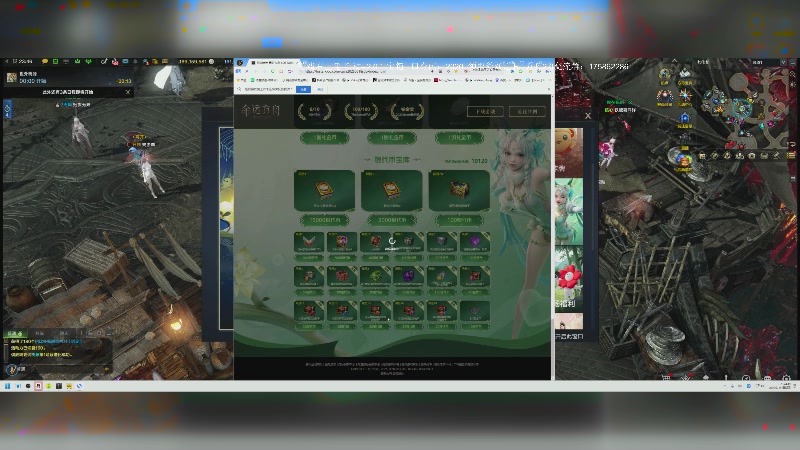The width and height of the screenshot is (800, 450).
Task: Click the blue button in browser find bar
Action: pyautogui.click(x=303, y=89)
